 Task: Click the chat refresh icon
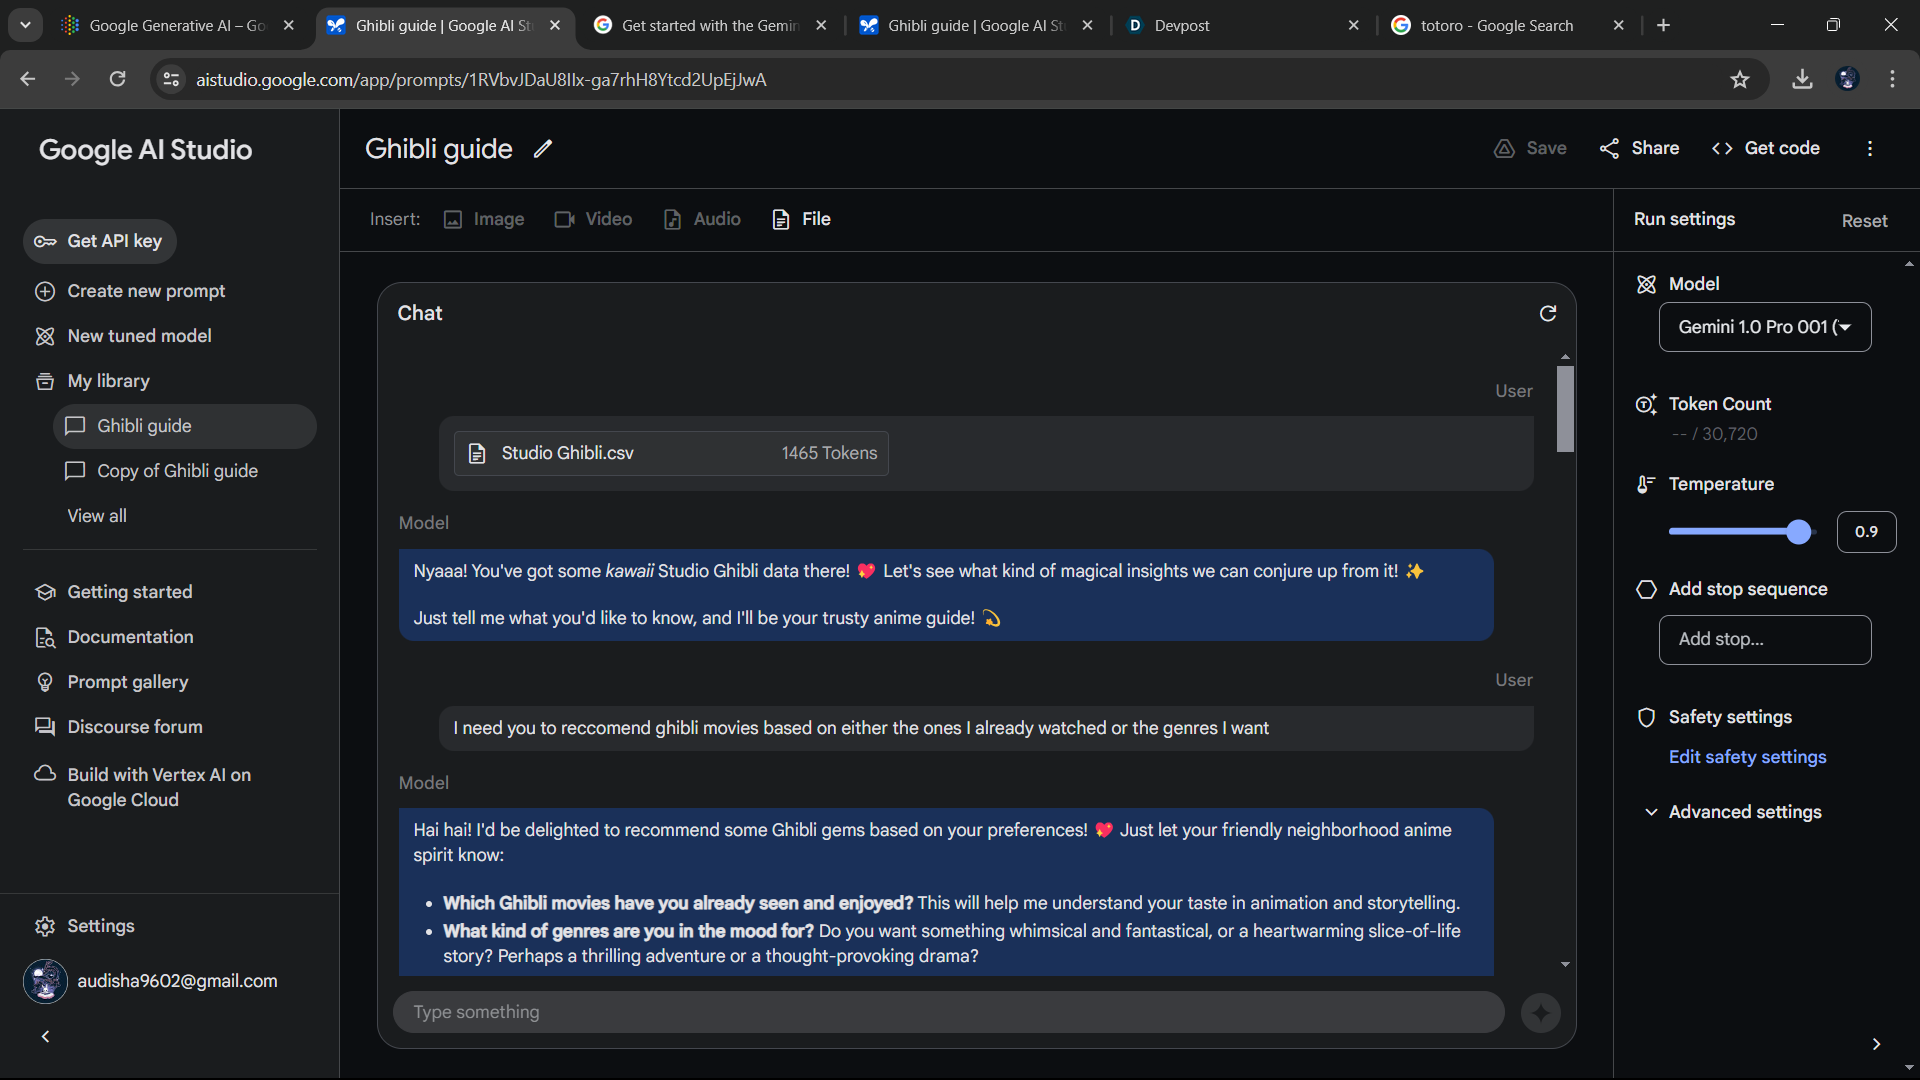tap(1548, 314)
